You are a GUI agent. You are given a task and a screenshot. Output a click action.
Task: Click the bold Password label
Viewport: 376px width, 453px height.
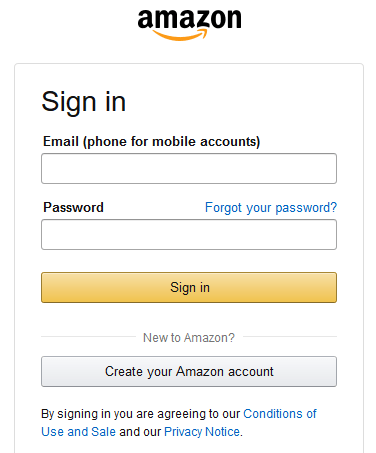tap(73, 207)
